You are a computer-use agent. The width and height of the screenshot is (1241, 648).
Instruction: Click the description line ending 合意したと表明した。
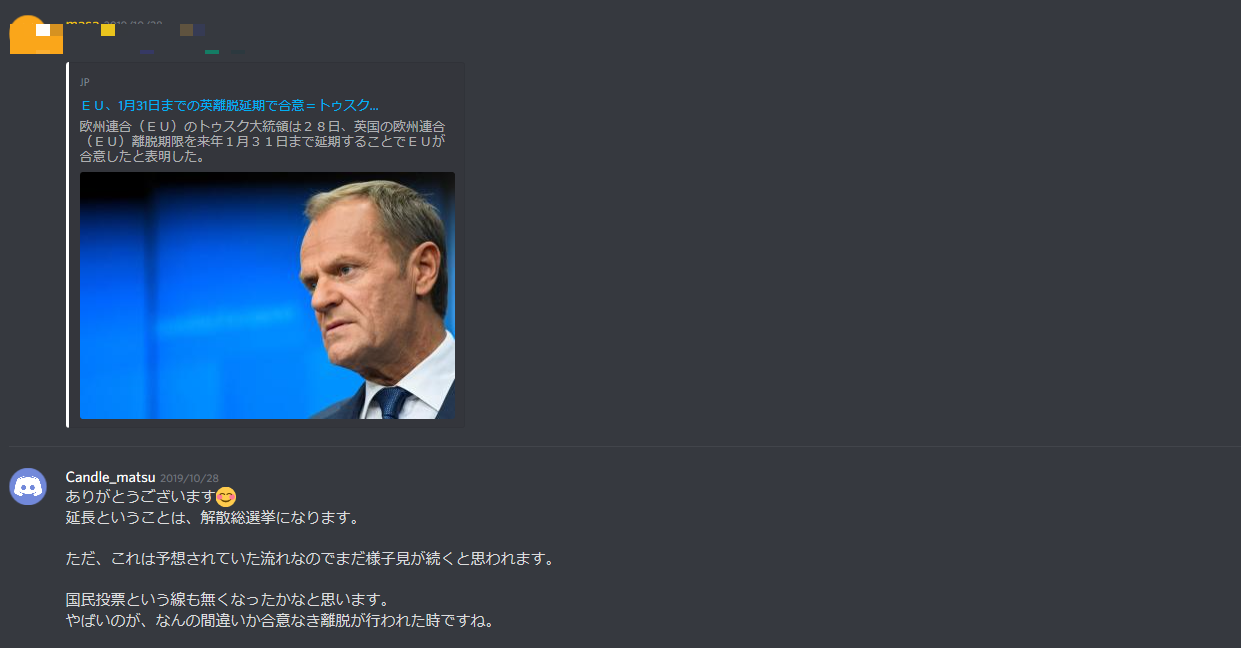pyautogui.click(x=142, y=157)
